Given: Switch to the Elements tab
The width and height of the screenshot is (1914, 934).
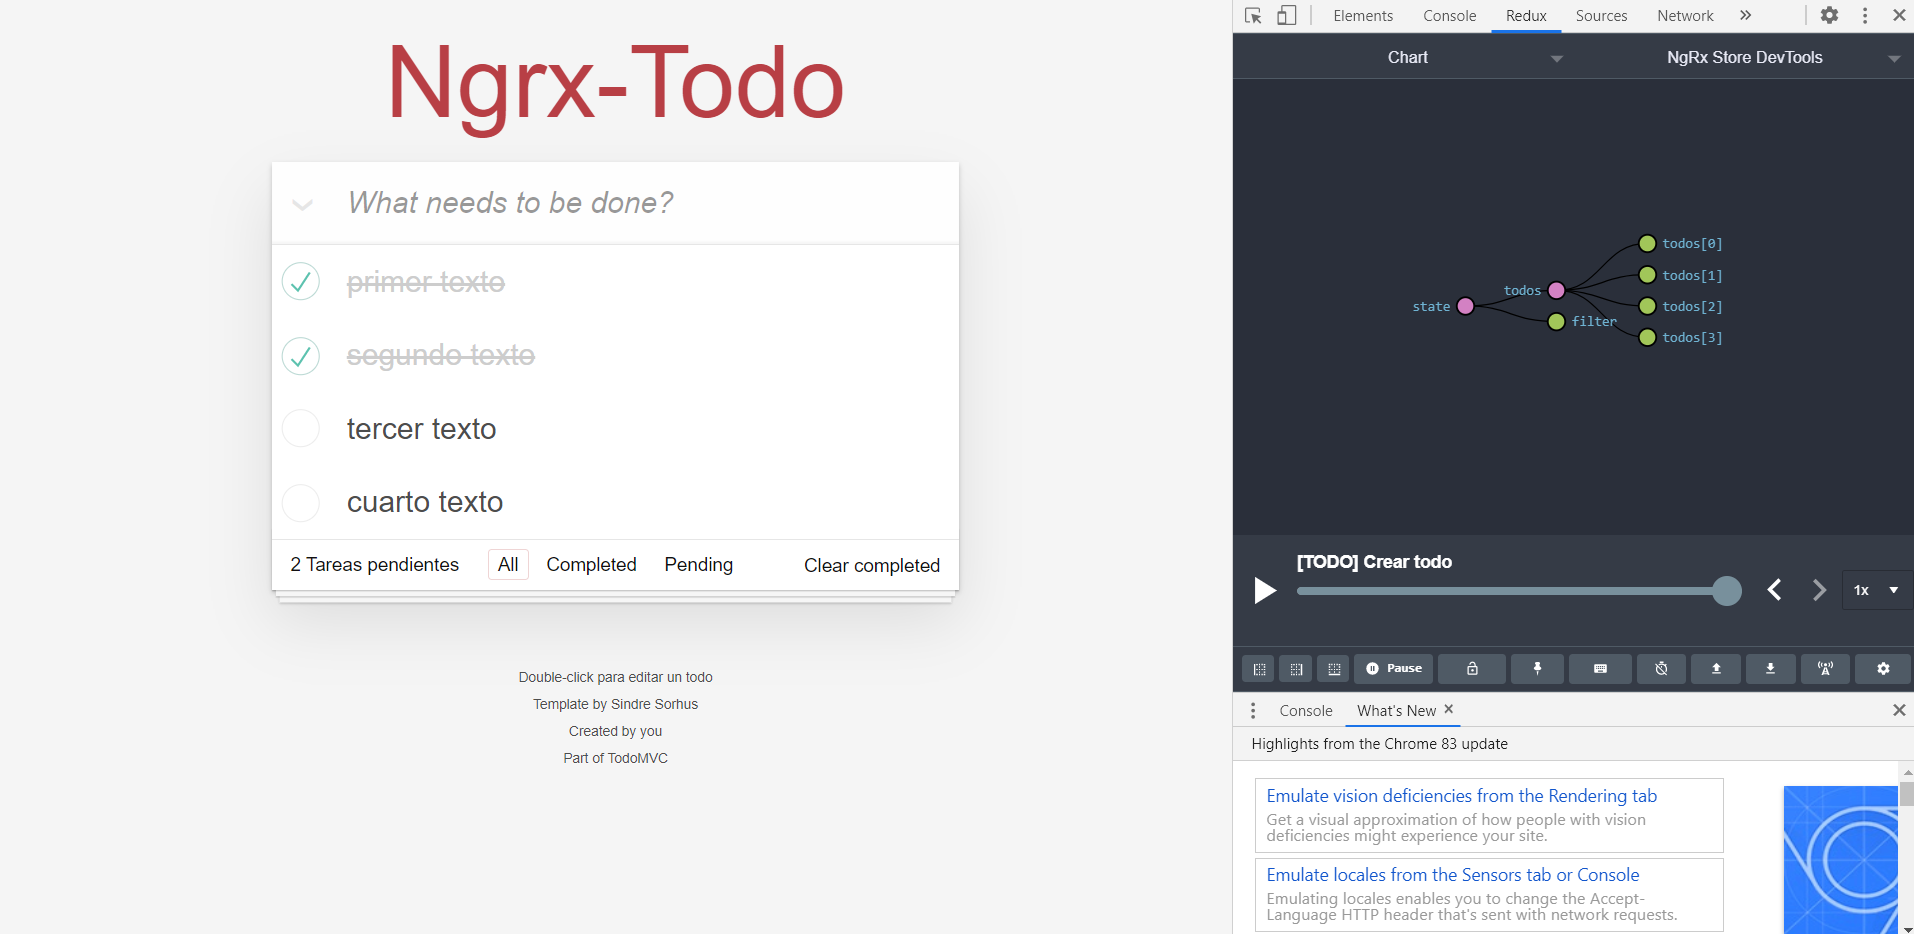Looking at the screenshot, I should (1363, 16).
